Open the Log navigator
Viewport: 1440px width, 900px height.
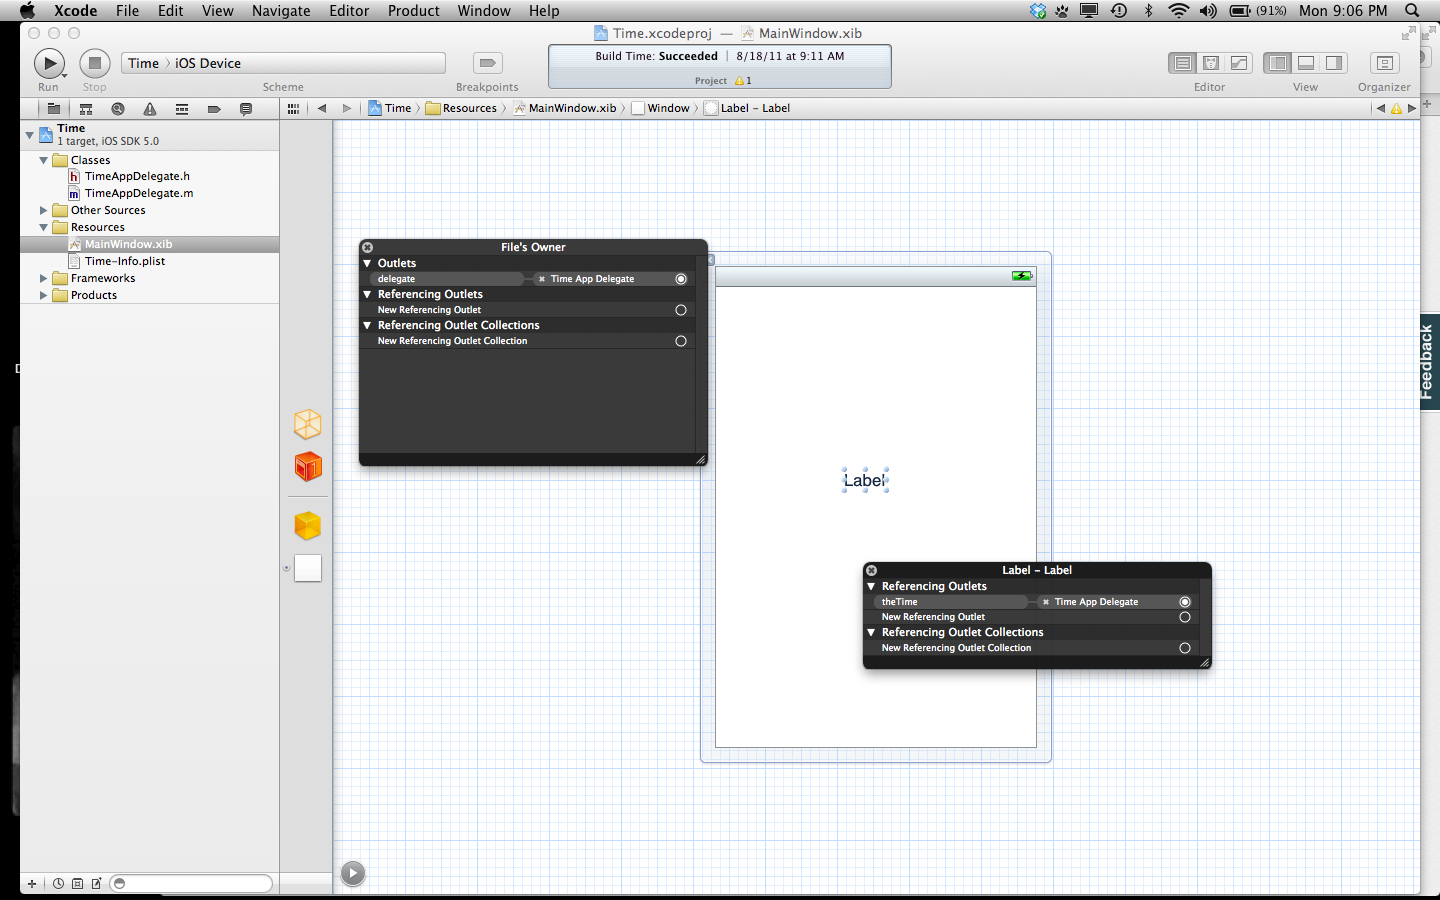[246, 108]
